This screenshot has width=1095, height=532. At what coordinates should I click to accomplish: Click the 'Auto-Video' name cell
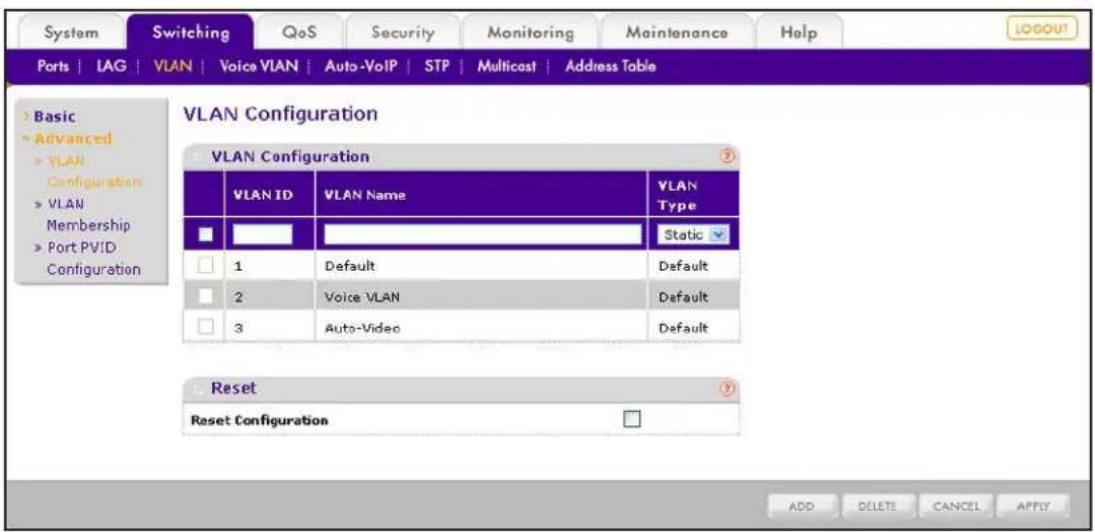point(362,327)
